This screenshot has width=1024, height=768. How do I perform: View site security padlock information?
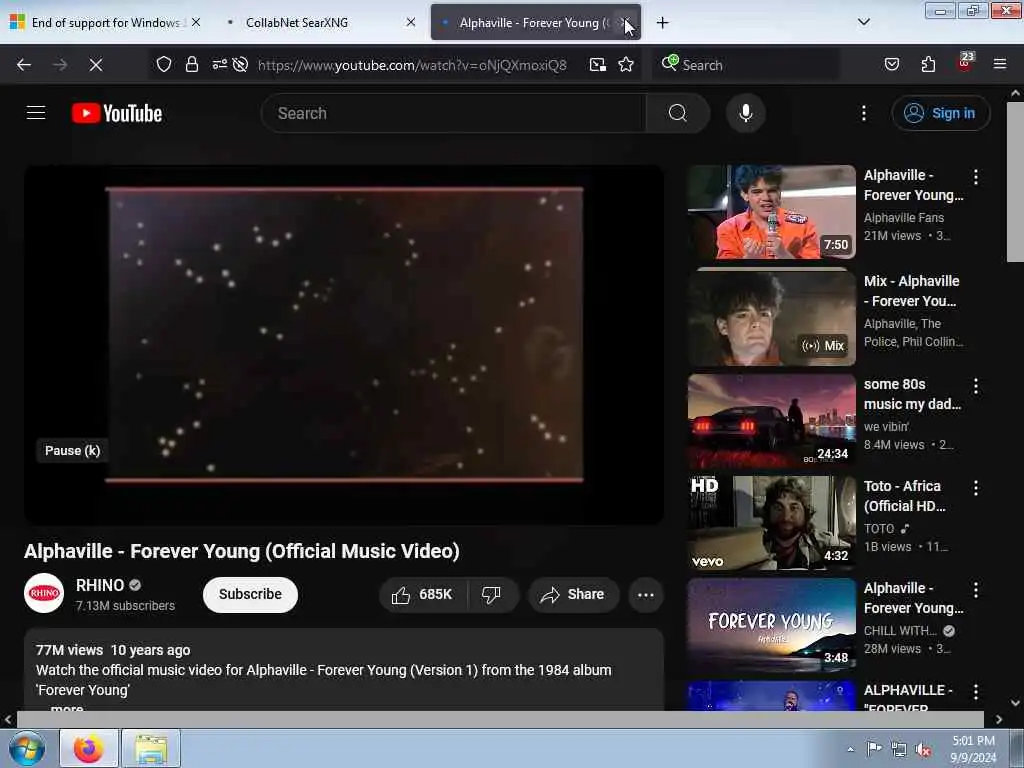click(191, 65)
